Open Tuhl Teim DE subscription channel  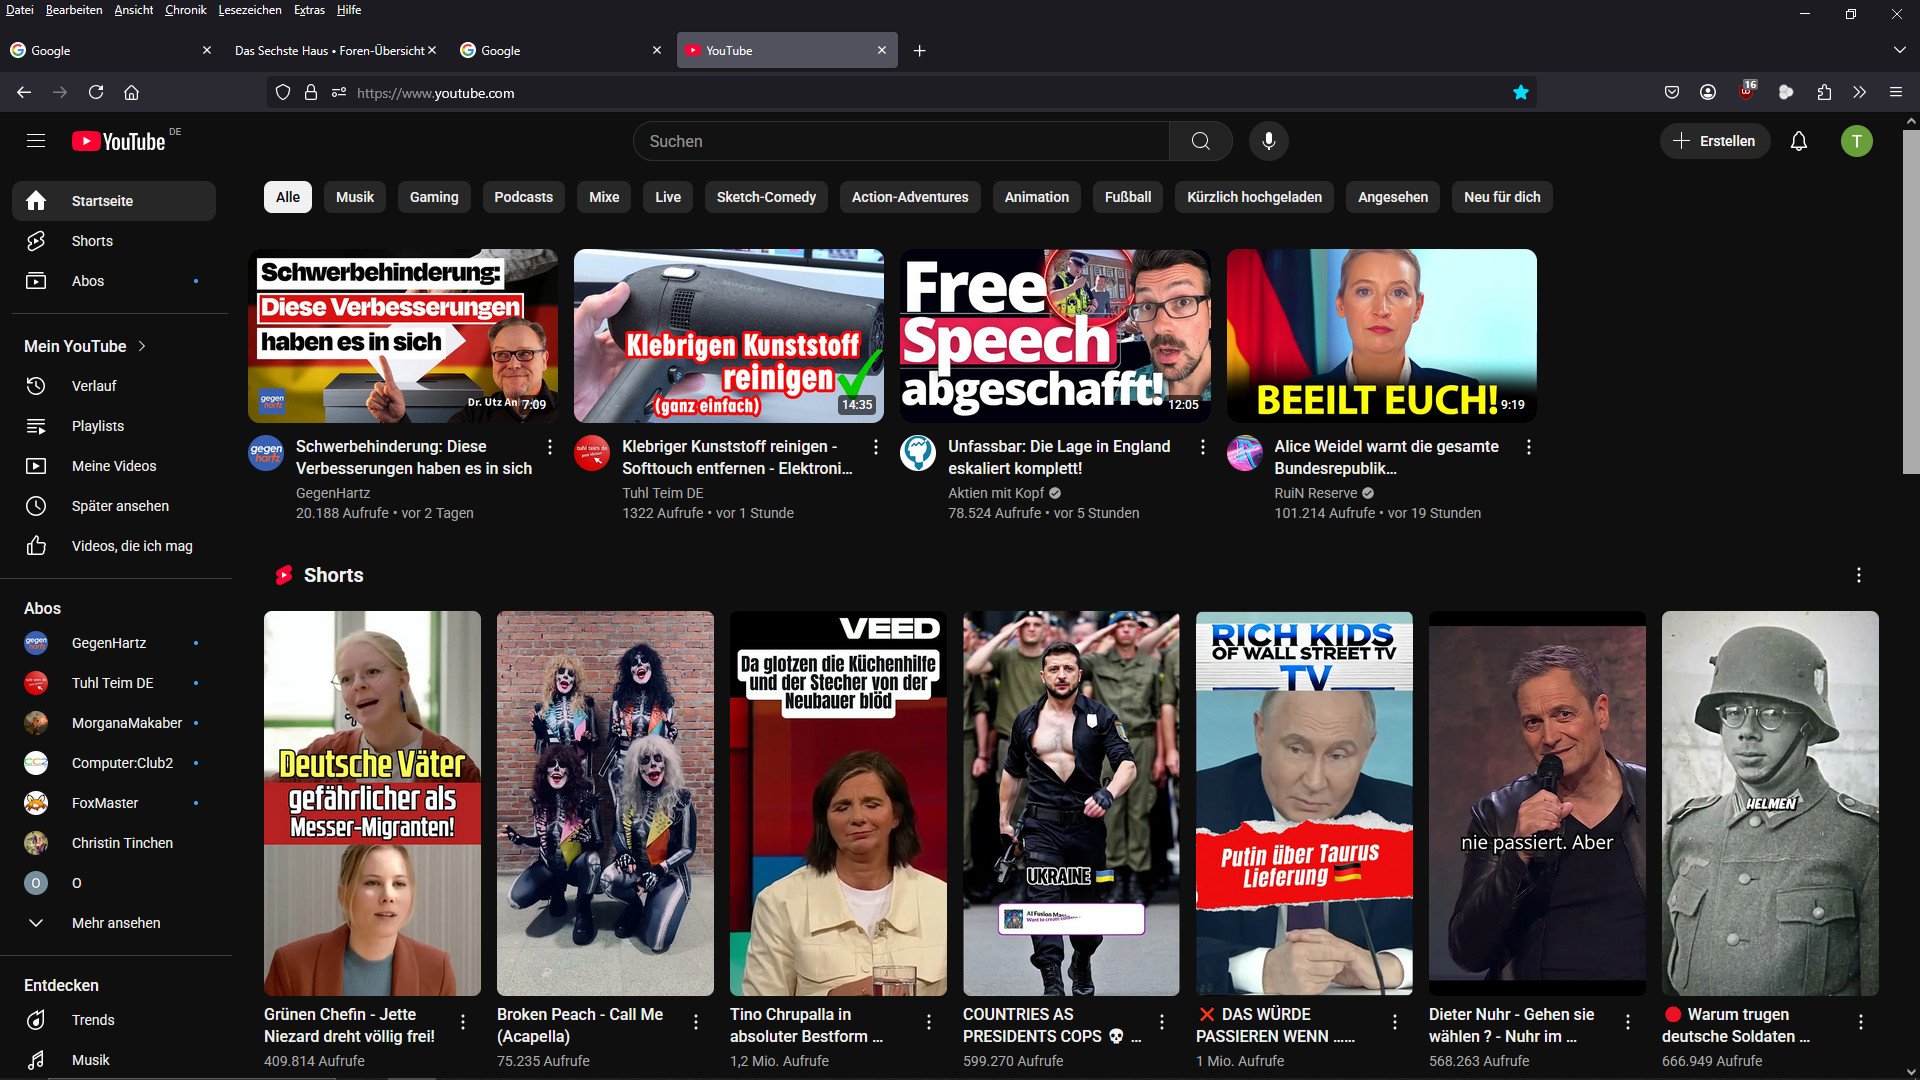click(x=114, y=683)
